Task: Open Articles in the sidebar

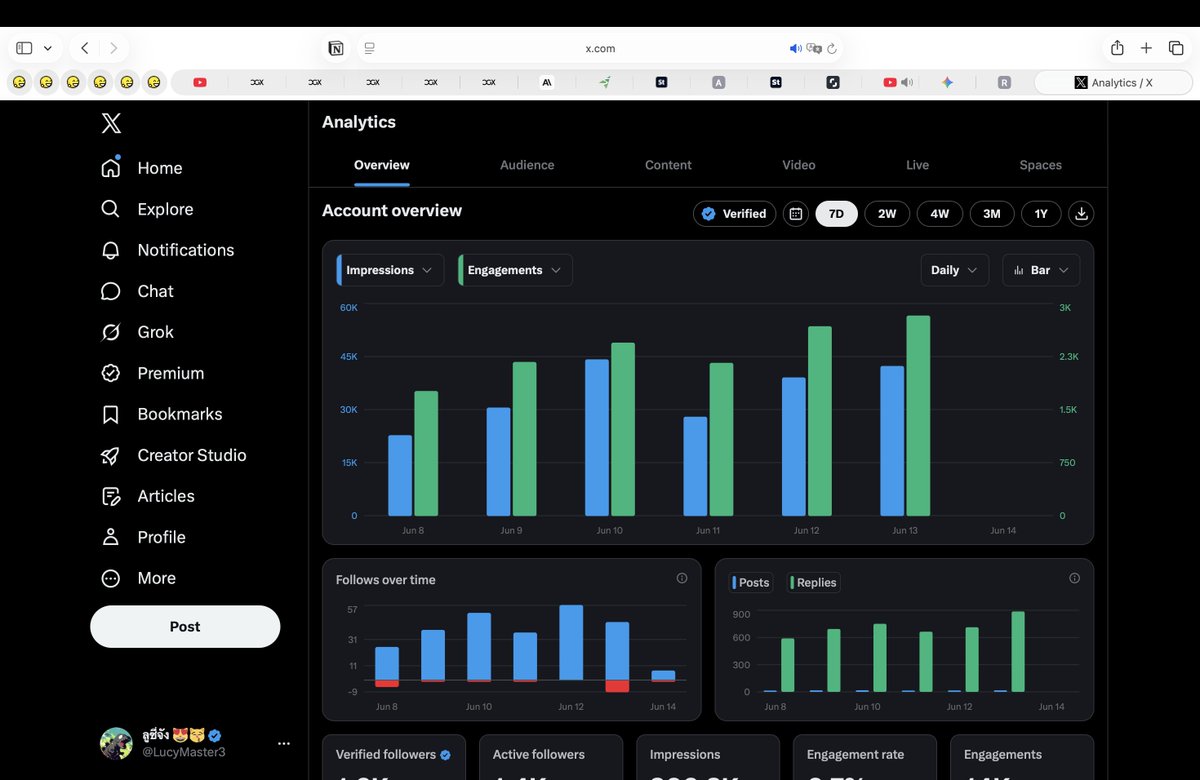Action: pos(148,496)
